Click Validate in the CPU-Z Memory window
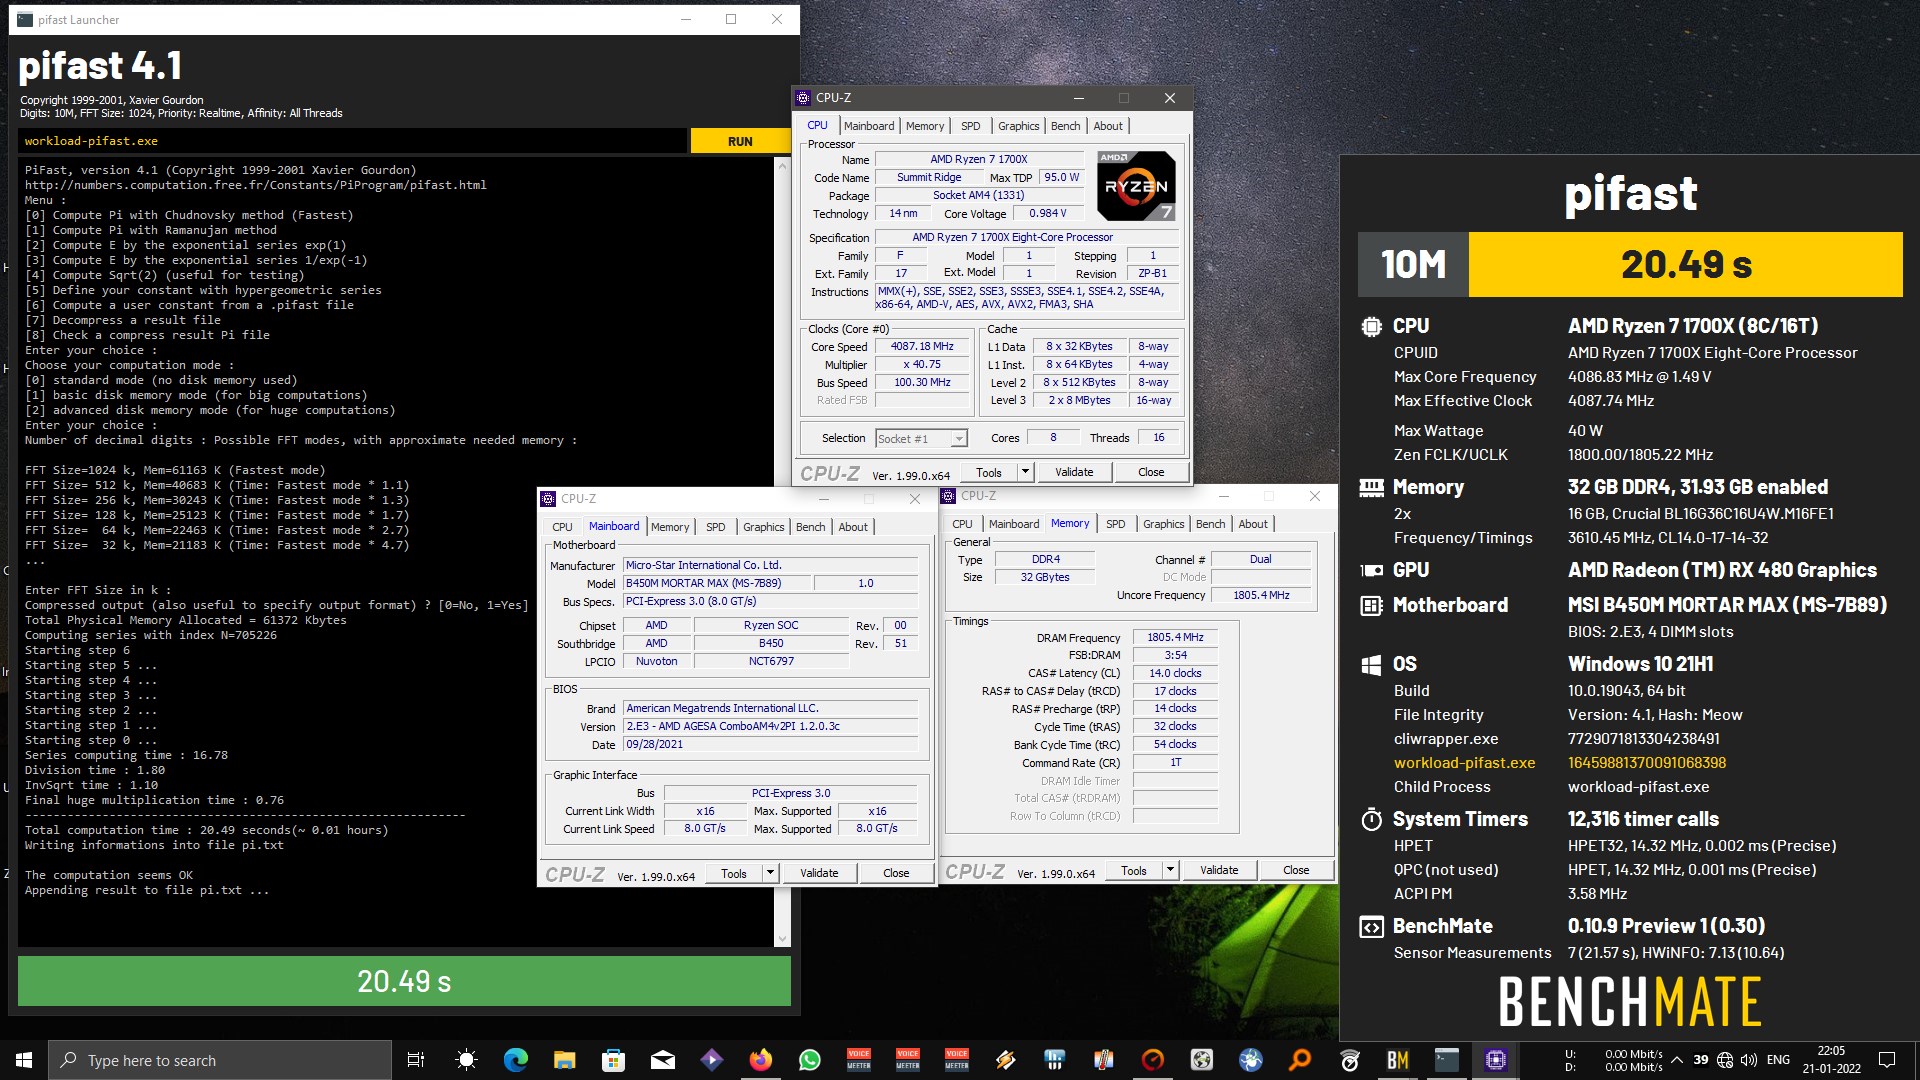1920x1080 pixels. coord(1219,870)
